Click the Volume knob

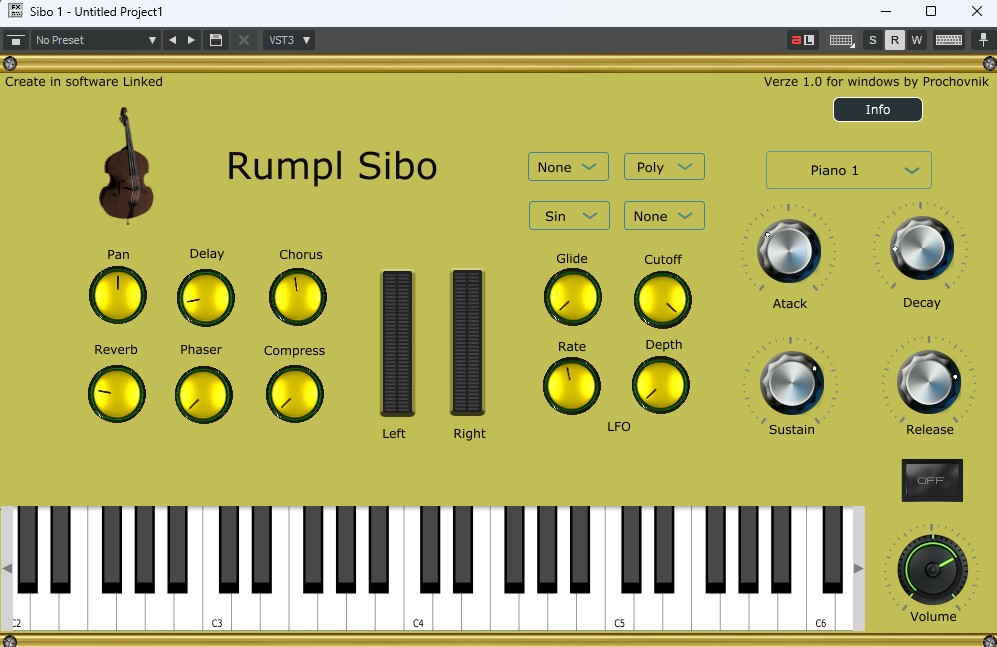[932, 568]
